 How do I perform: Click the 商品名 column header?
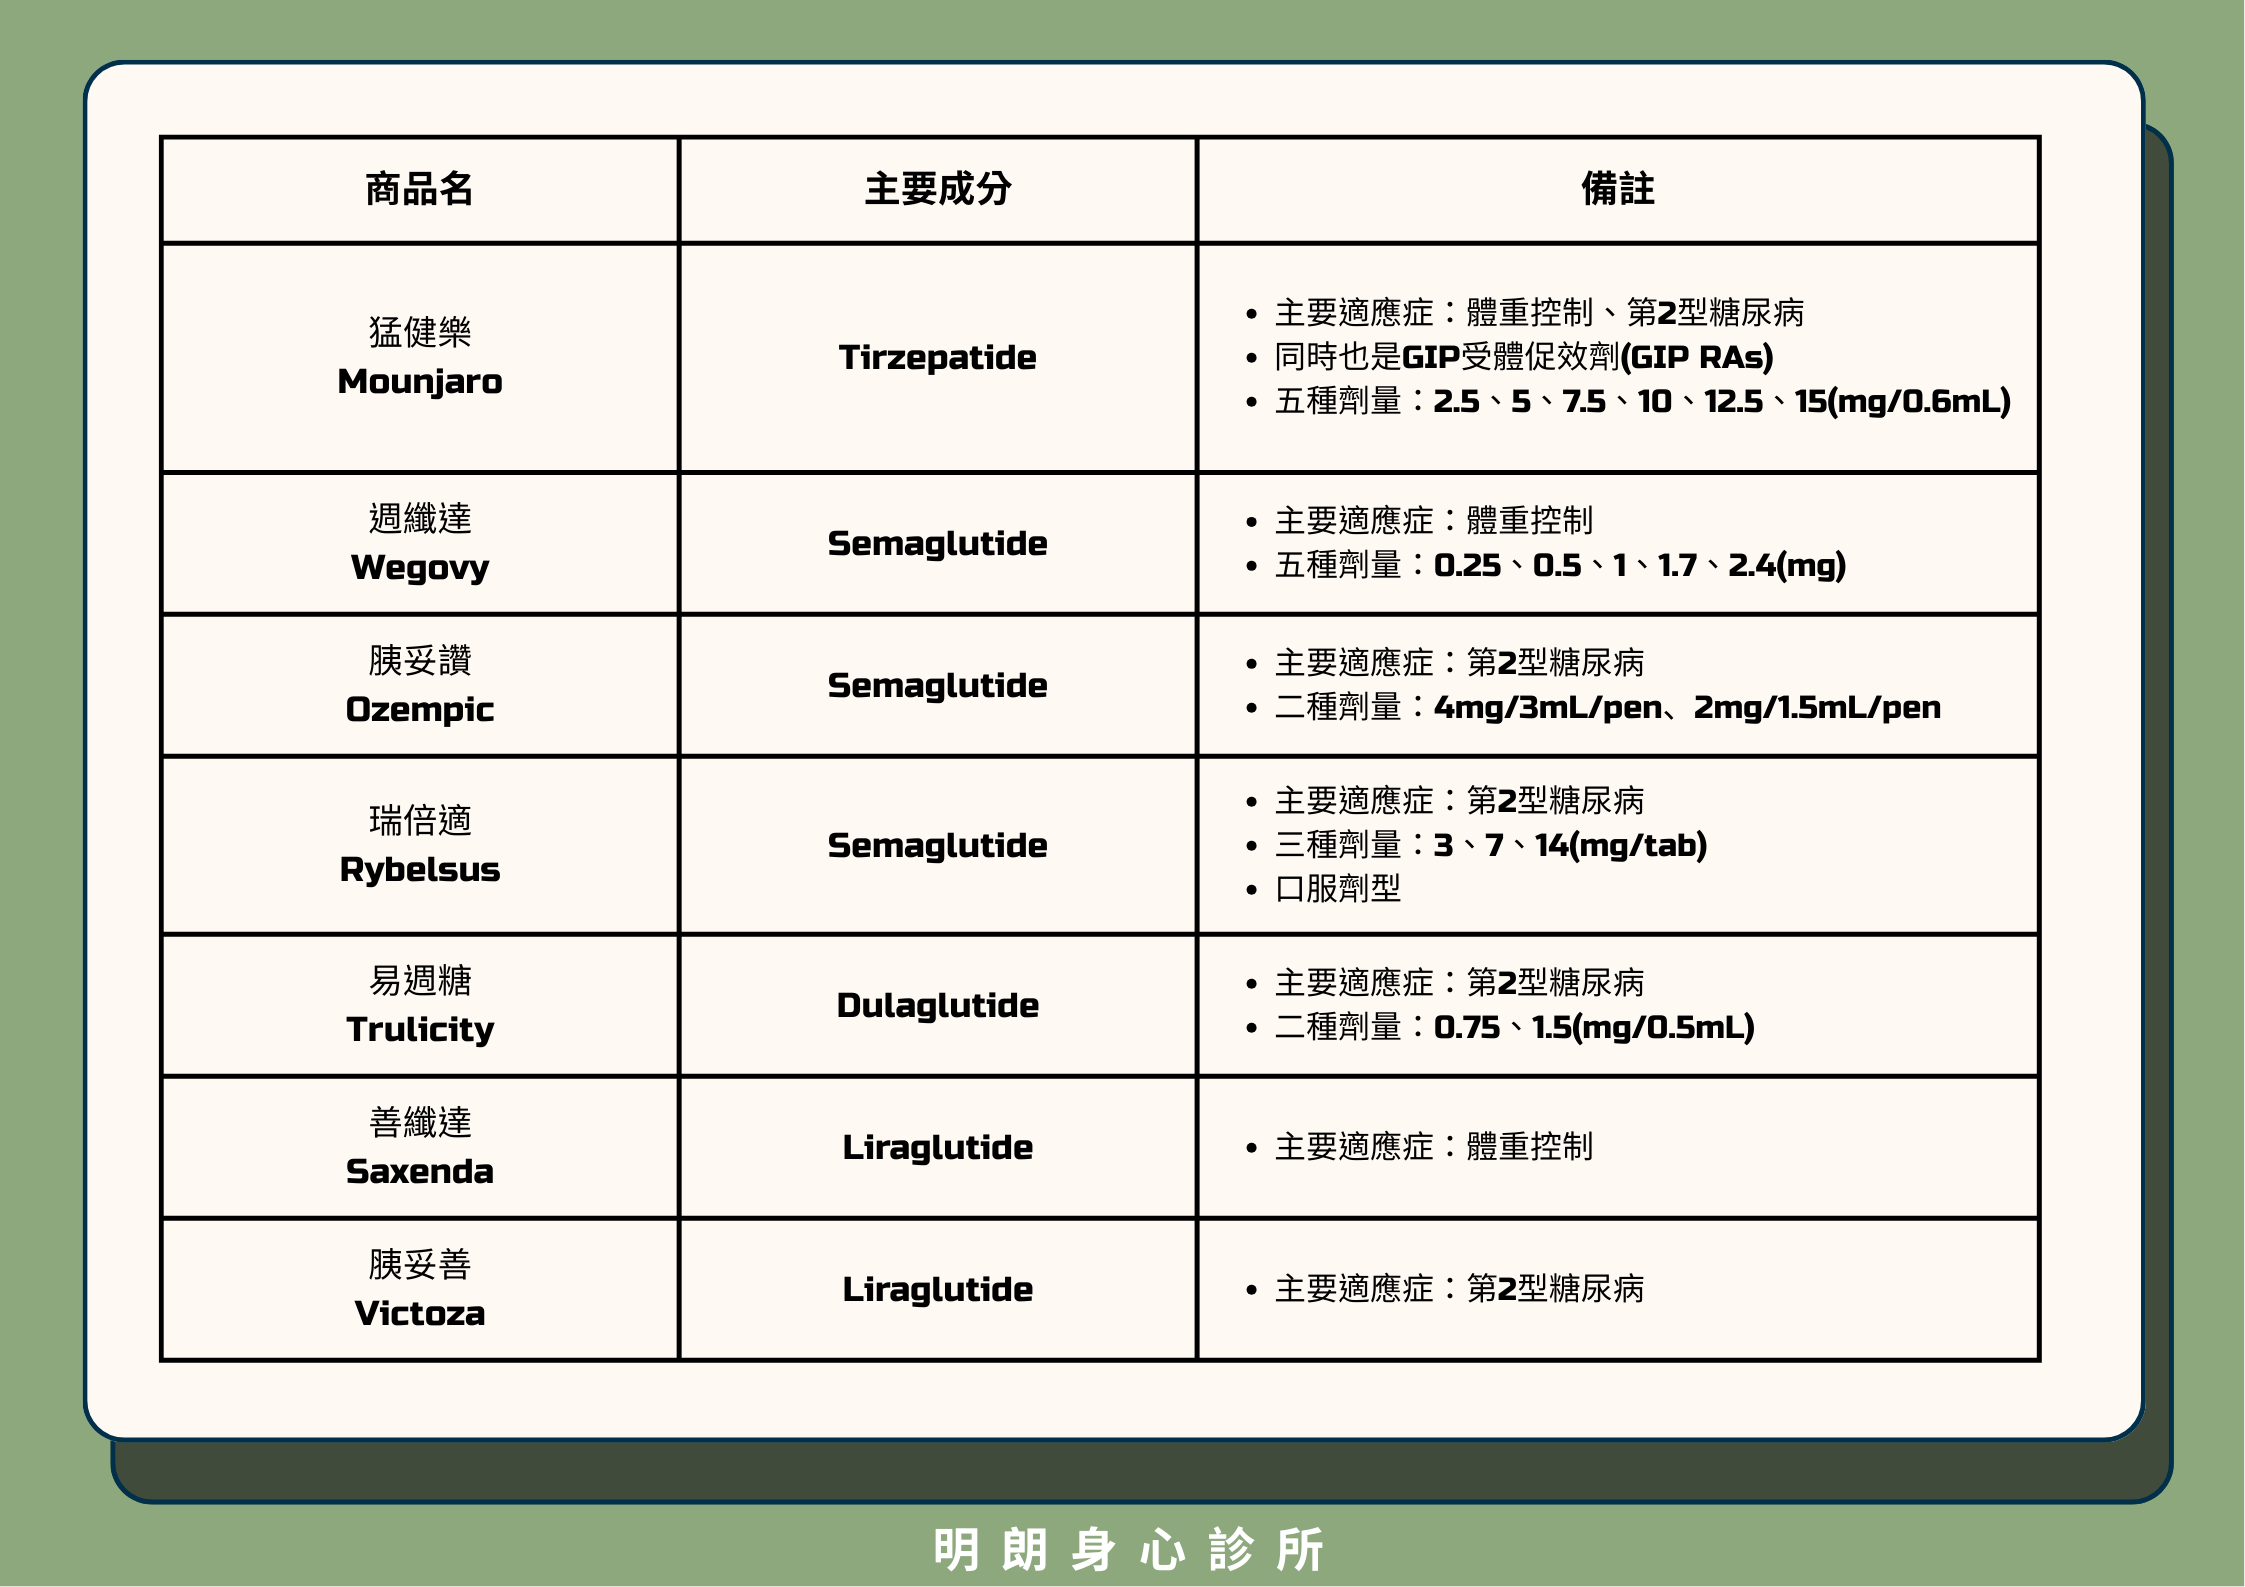tap(419, 189)
